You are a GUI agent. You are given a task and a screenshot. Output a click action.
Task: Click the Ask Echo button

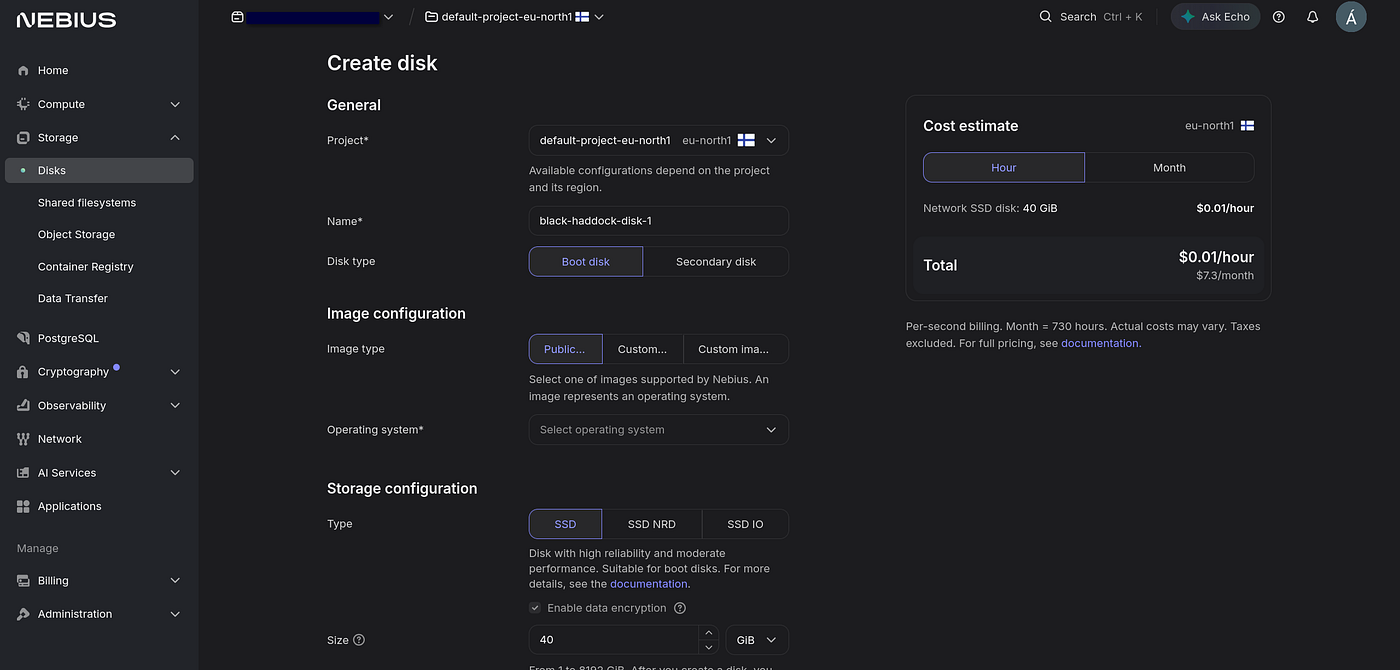click(x=1216, y=17)
